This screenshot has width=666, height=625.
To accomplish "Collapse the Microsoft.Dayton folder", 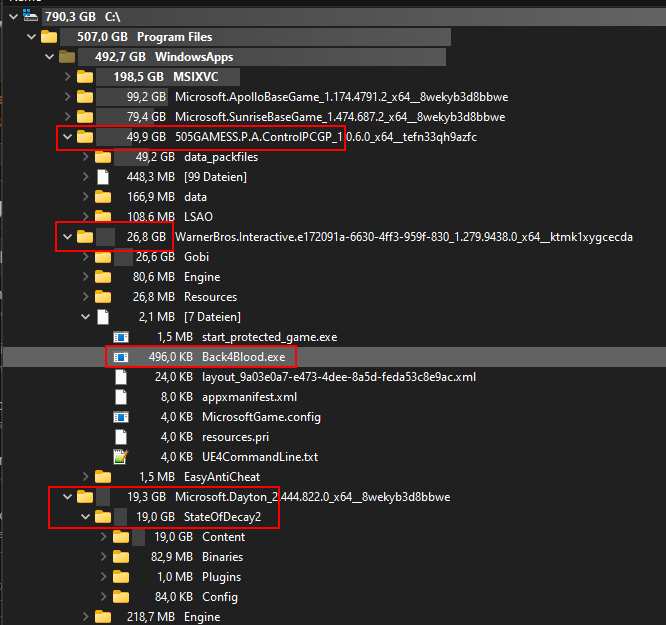I will click(68, 497).
